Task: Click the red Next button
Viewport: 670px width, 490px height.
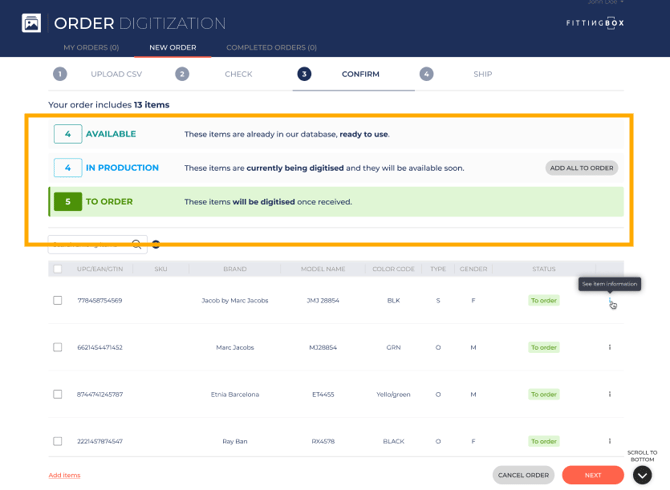Action: point(592,475)
